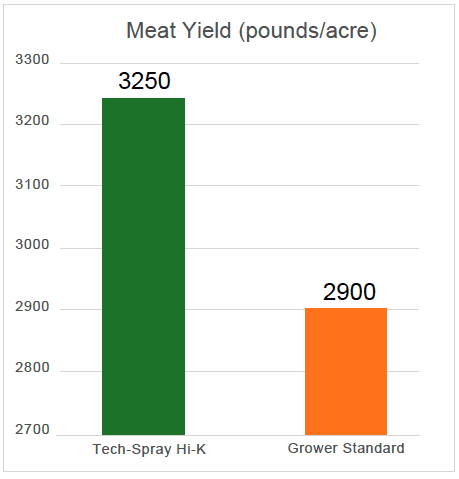Click the green Tech-Spray Hi-K bar
The height and width of the screenshot is (479, 459).
pyautogui.click(x=143, y=266)
